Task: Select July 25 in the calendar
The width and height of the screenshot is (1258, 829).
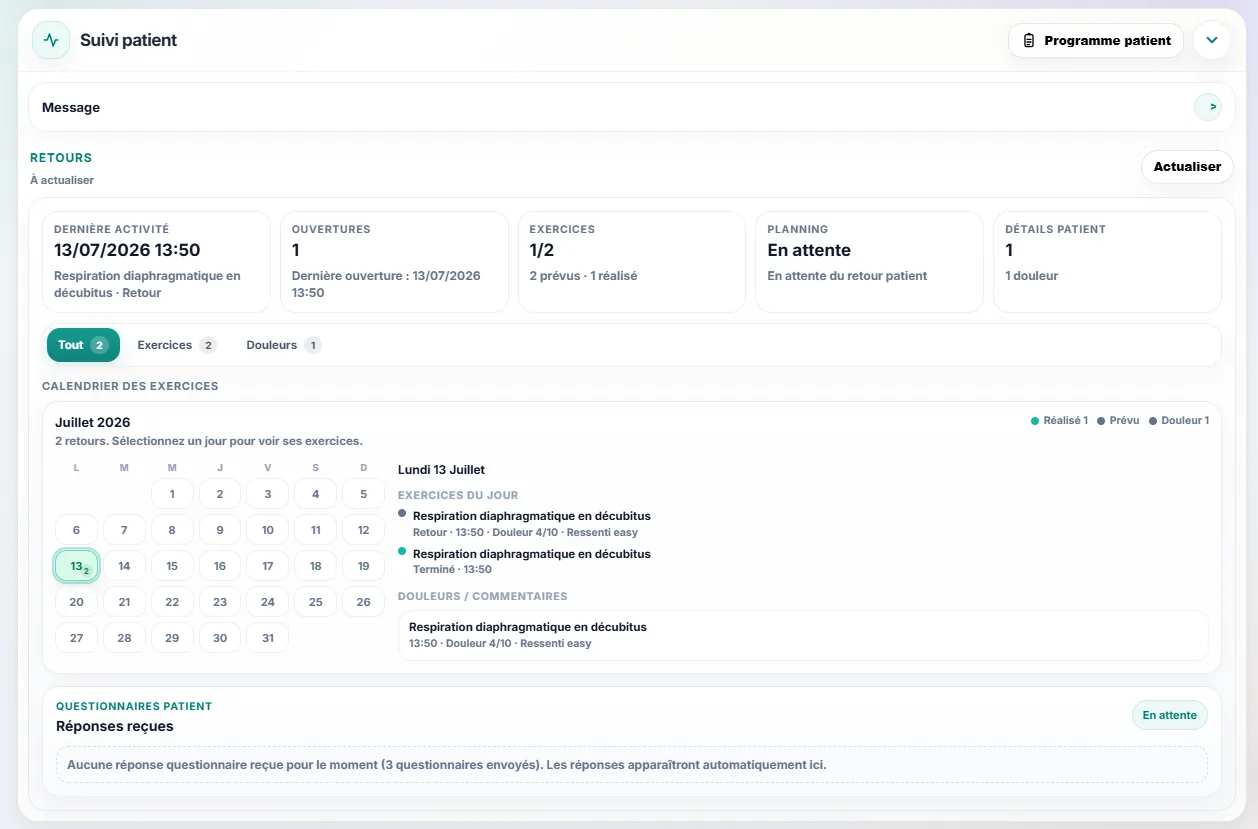Action: pyautogui.click(x=316, y=602)
